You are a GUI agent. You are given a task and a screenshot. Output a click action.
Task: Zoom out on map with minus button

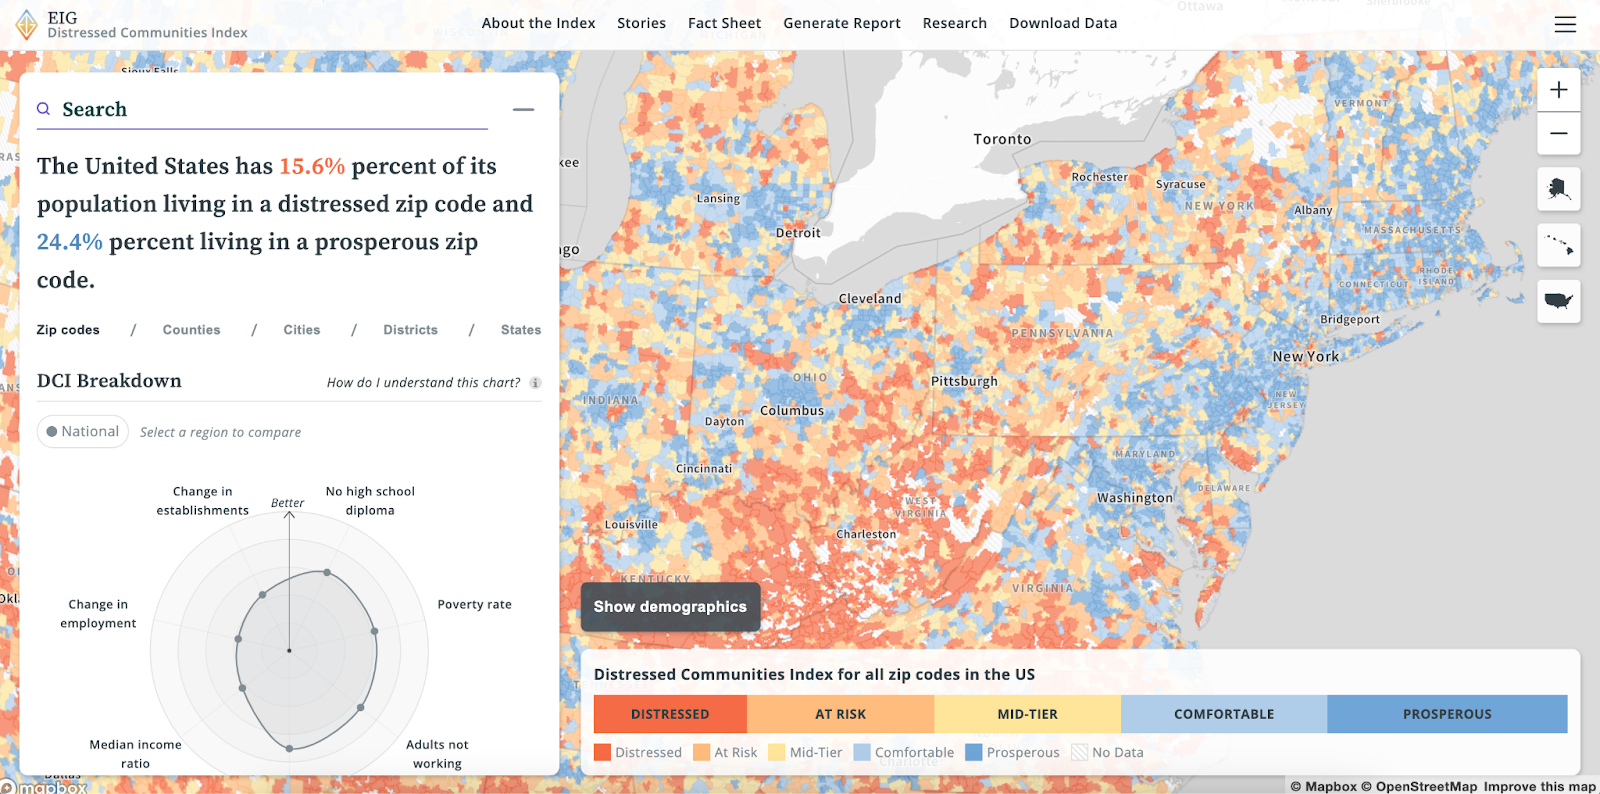pyautogui.click(x=1558, y=133)
